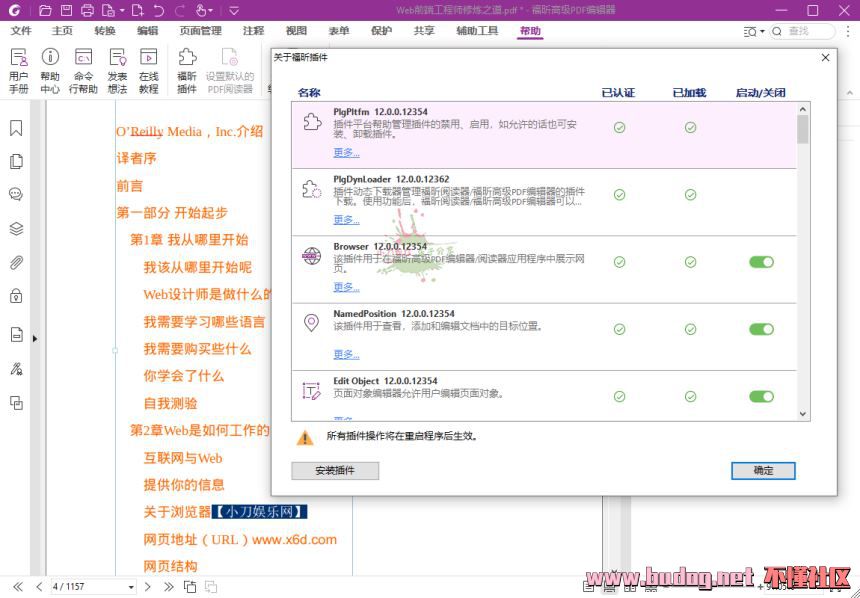Open the page number dropdown in status bar
Screen dimensions: 860x598
pyautogui.click(x=131, y=587)
